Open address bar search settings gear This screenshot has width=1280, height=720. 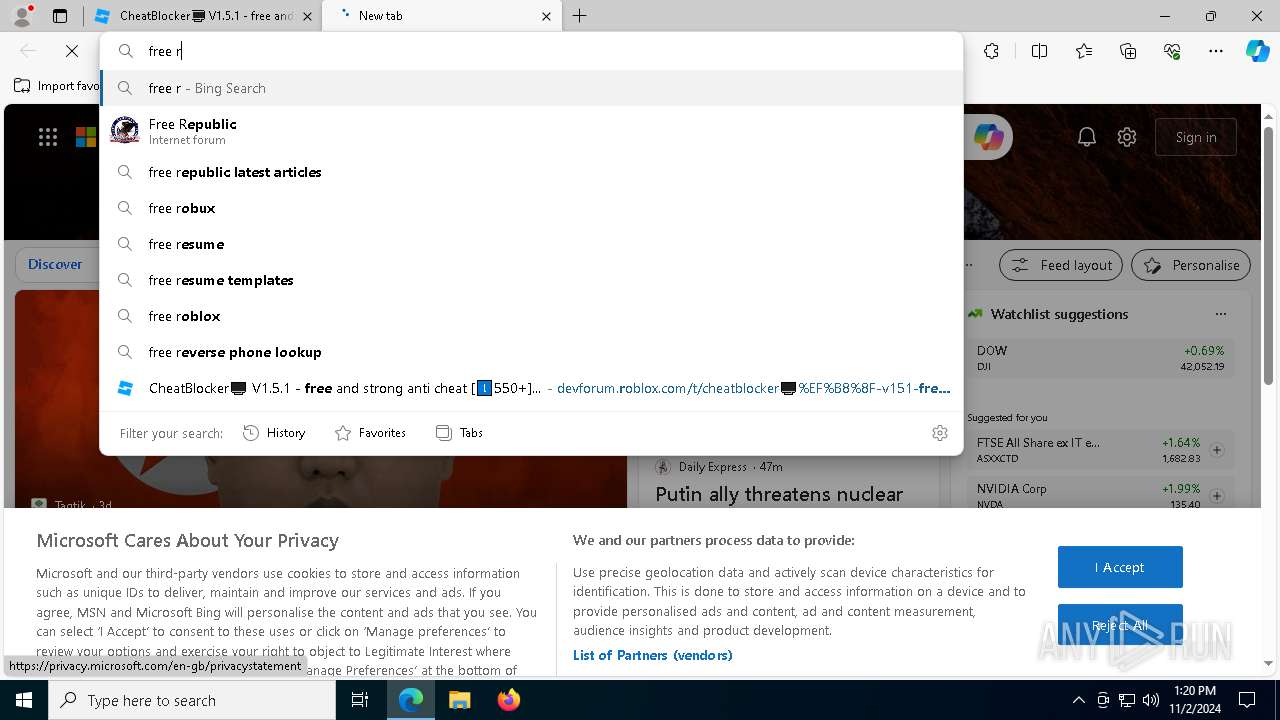[940, 433]
